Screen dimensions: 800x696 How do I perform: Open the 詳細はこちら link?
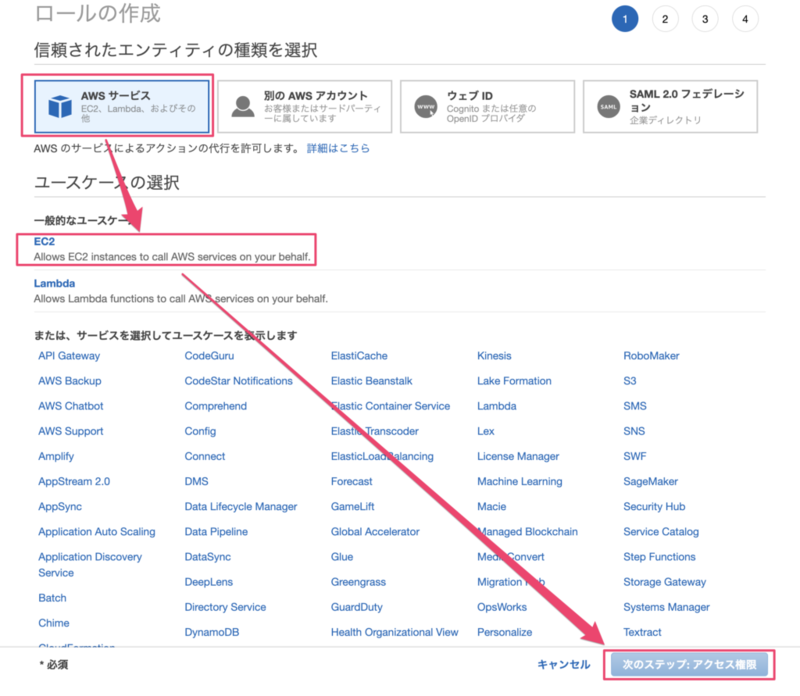tap(338, 148)
